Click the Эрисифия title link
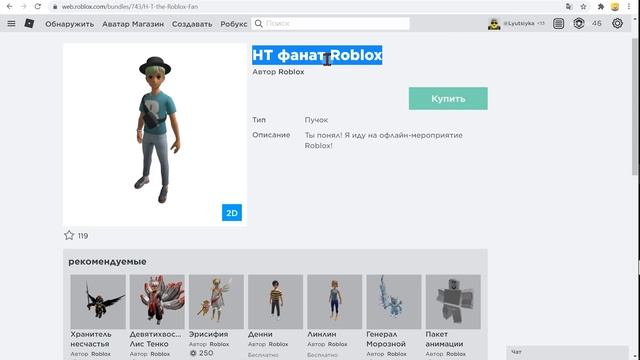 coord(208,334)
